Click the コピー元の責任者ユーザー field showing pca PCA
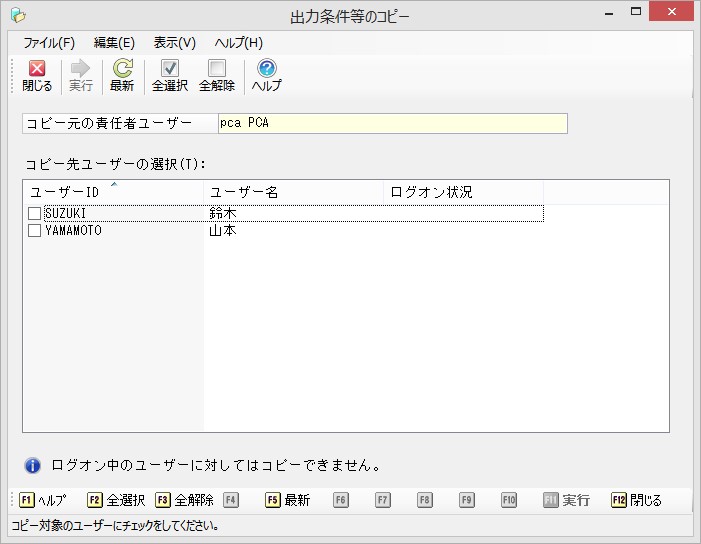 coord(391,123)
